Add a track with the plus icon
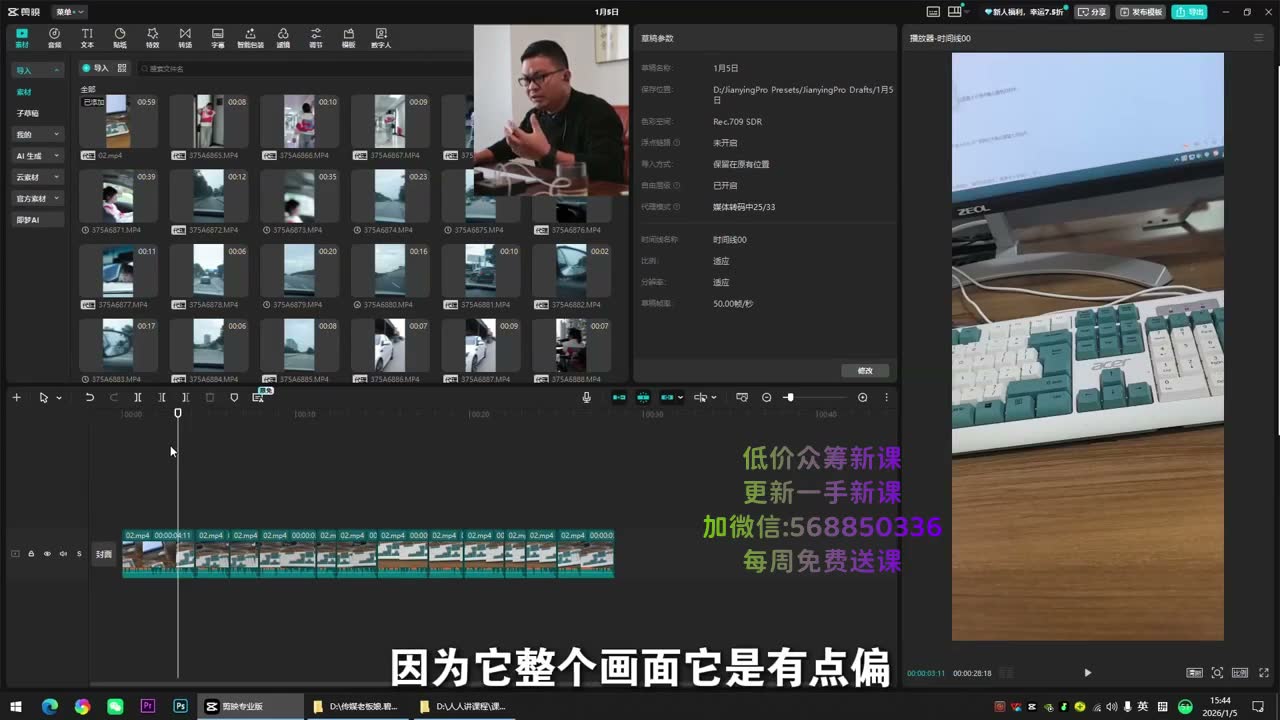This screenshot has height=720, width=1280. click(x=16, y=397)
